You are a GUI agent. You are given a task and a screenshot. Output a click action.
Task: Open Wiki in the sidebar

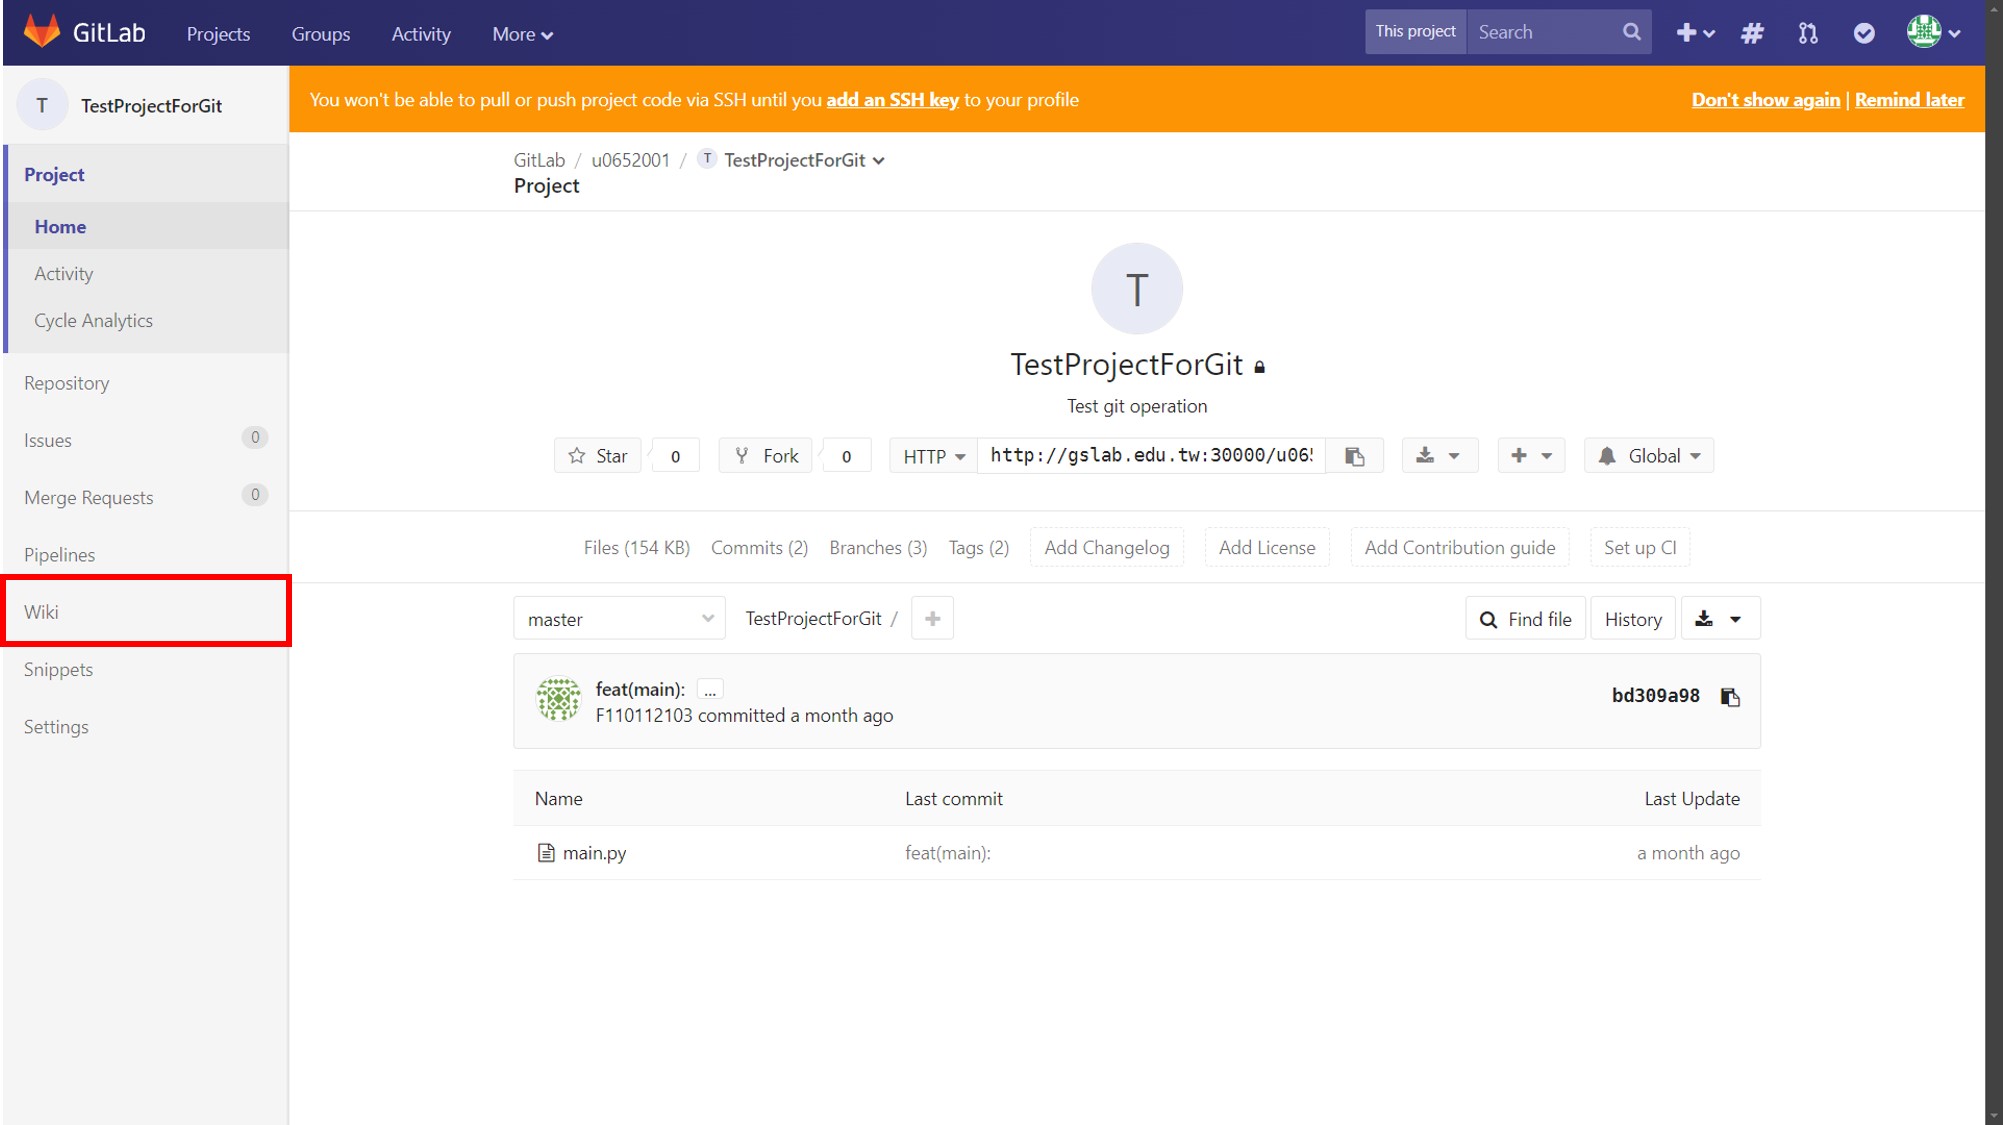[x=146, y=611]
